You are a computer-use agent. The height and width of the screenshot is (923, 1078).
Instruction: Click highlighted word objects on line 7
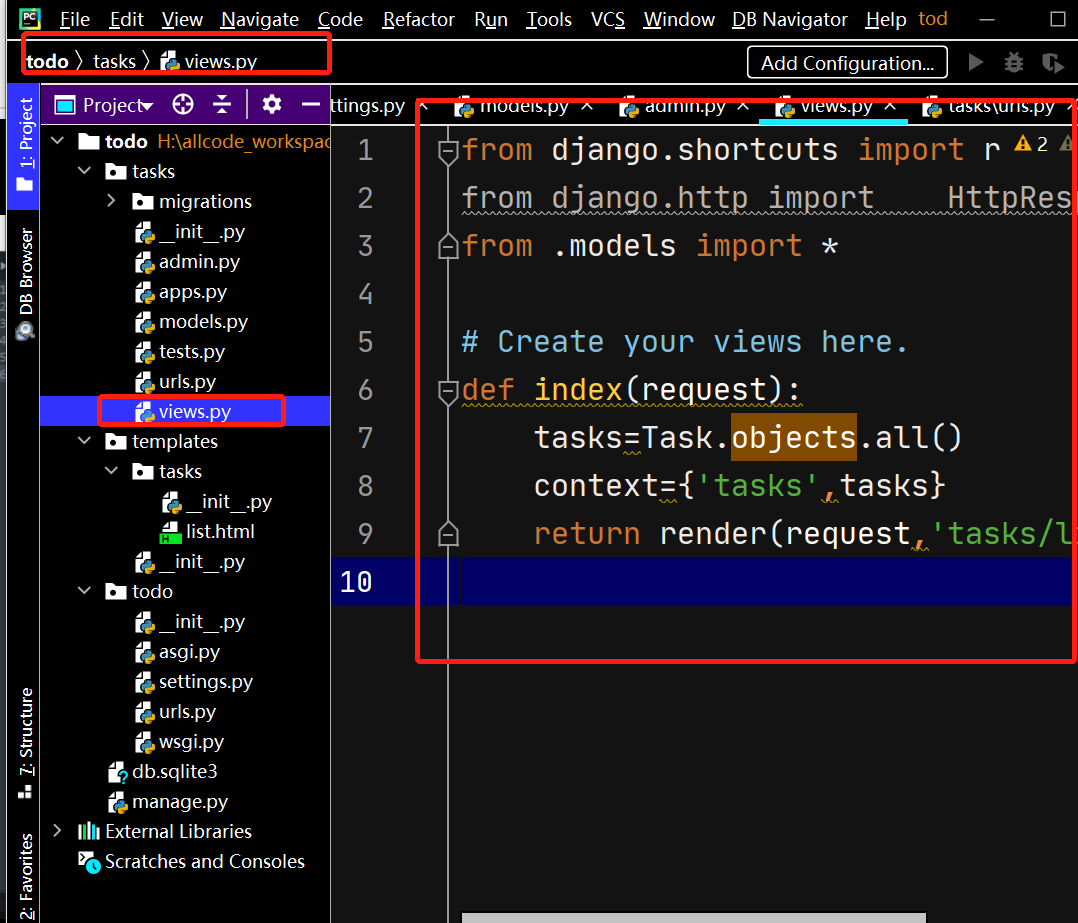click(793, 437)
